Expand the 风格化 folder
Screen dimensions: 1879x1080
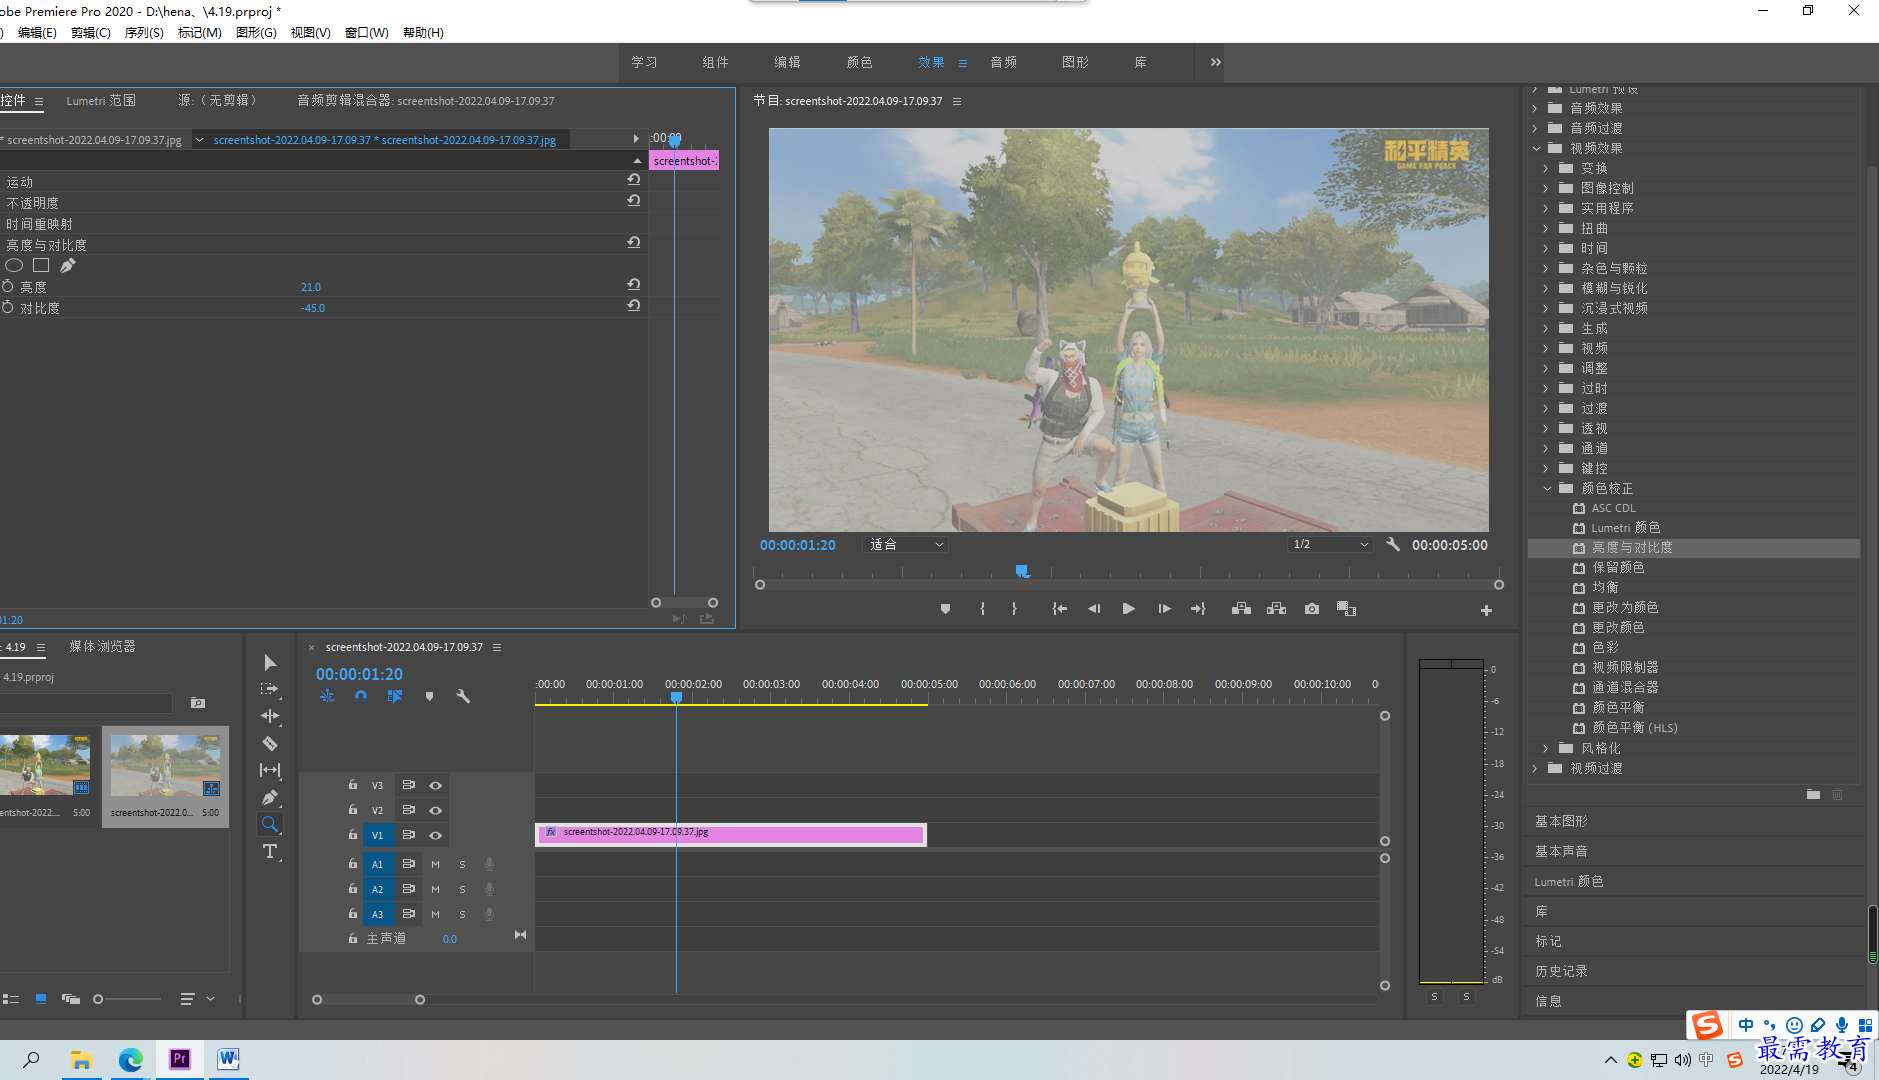point(1546,748)
